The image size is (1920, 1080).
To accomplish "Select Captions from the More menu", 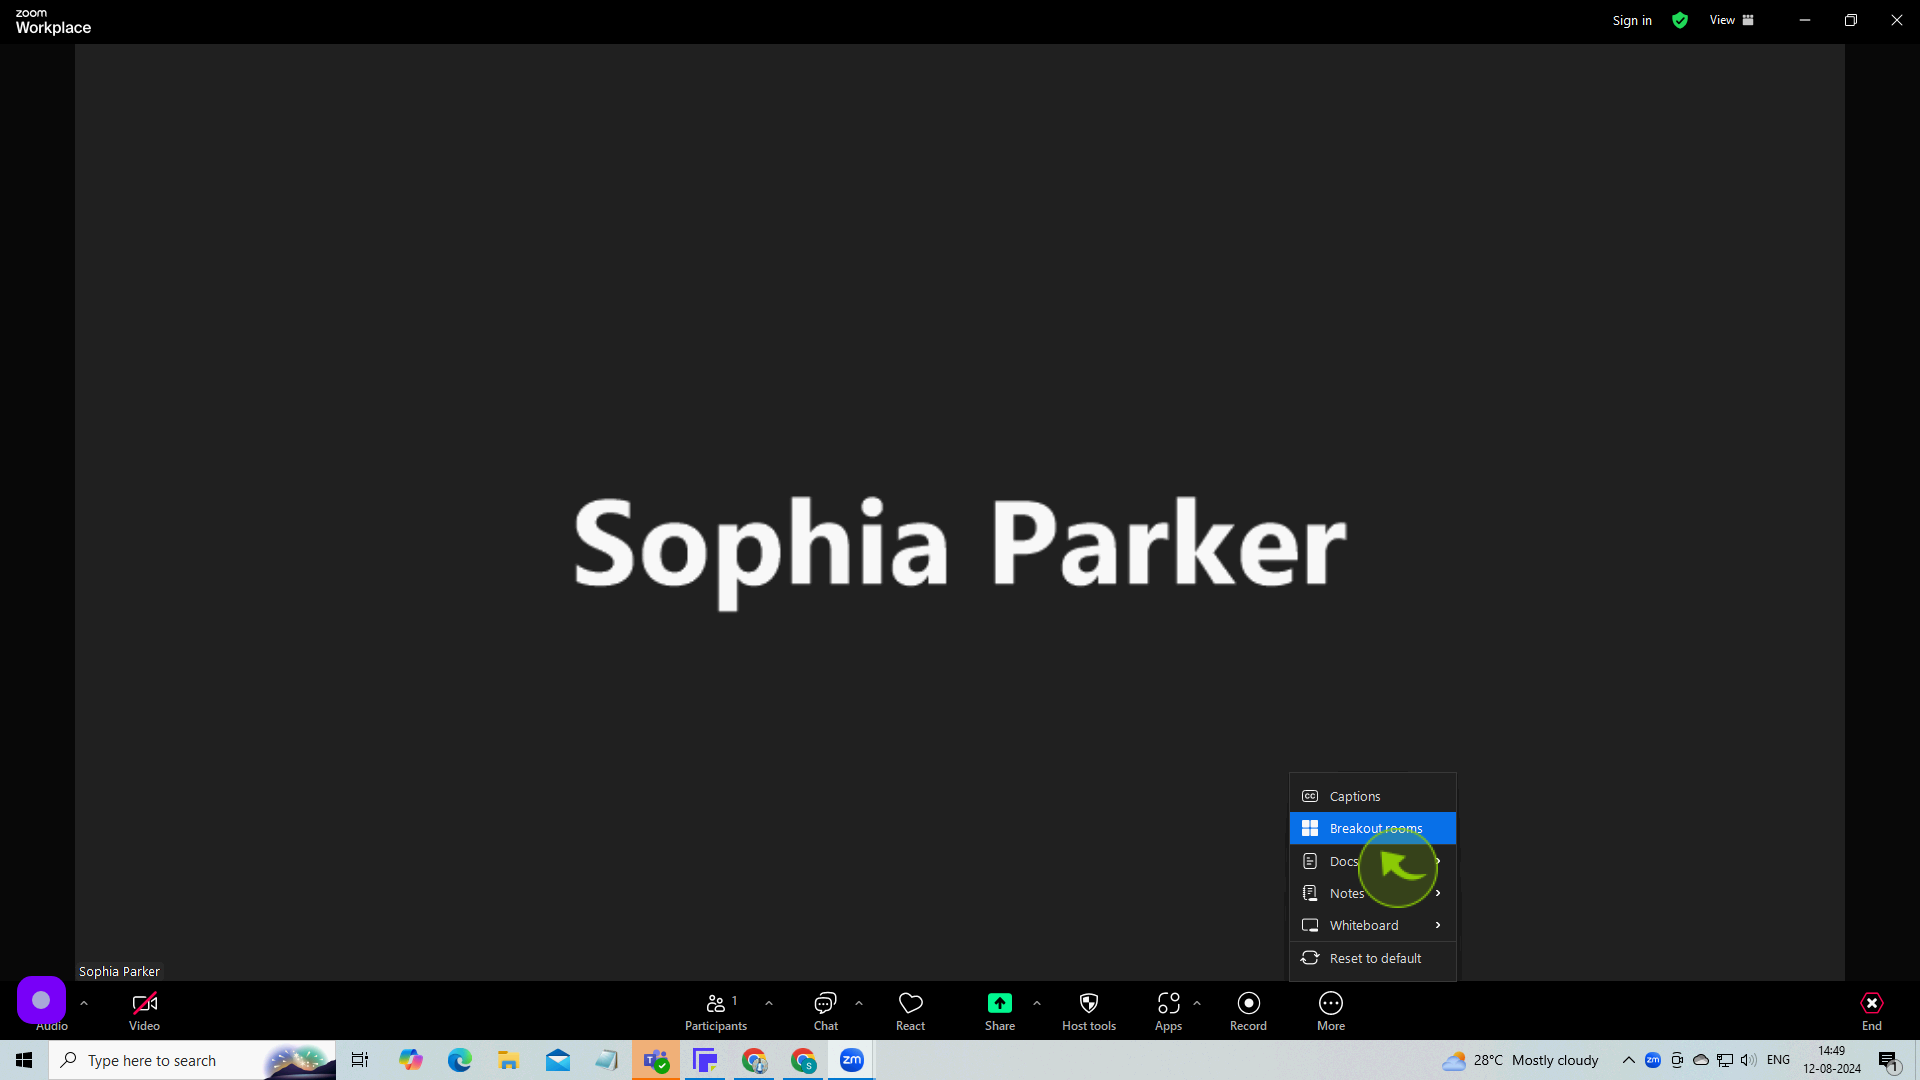I will click(1372, 796).
